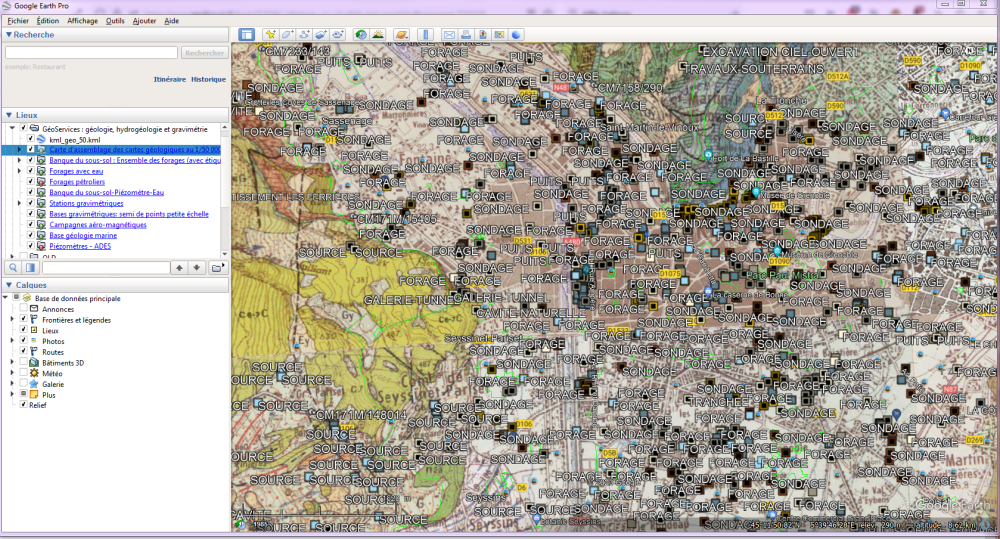The image size is (1000, 539).
Task: Toggle the sidebar visibility button
Action: (246, 35)
